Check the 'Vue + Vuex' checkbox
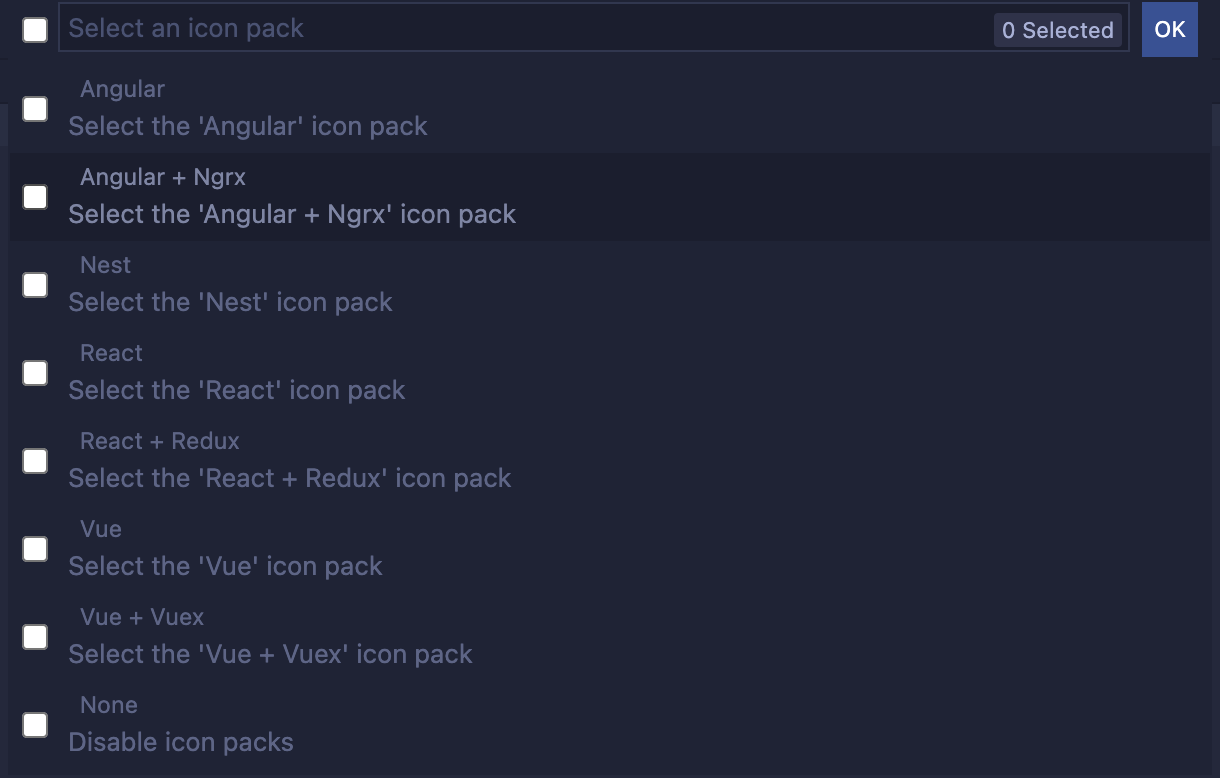The height and width of the screenshot is (778, 1220). coord(34,637)
